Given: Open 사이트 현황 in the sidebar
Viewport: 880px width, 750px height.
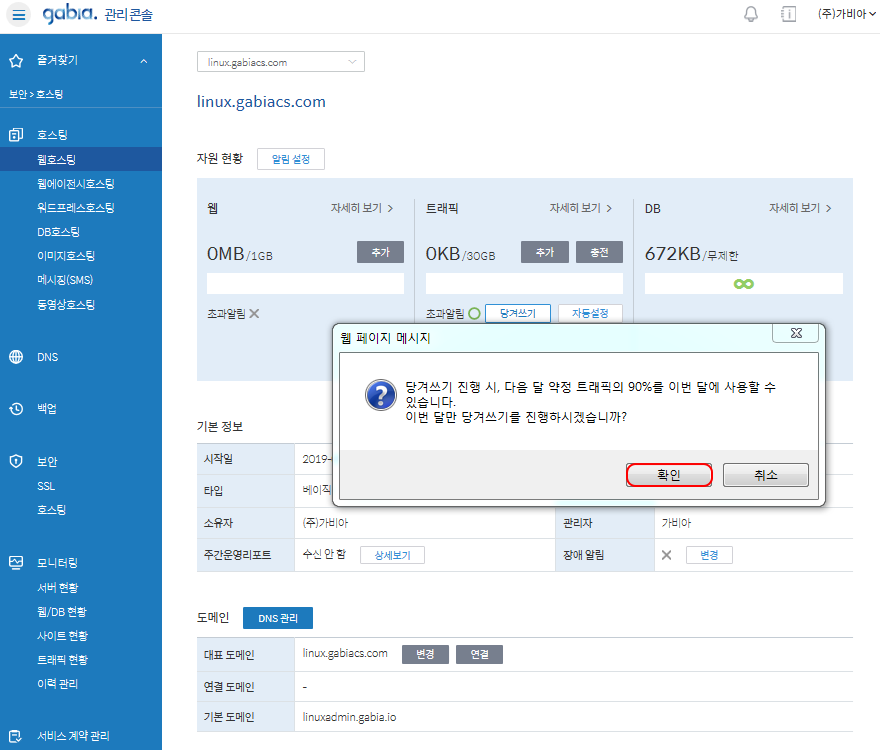Looking at the screenshot, I should point(62,636).
